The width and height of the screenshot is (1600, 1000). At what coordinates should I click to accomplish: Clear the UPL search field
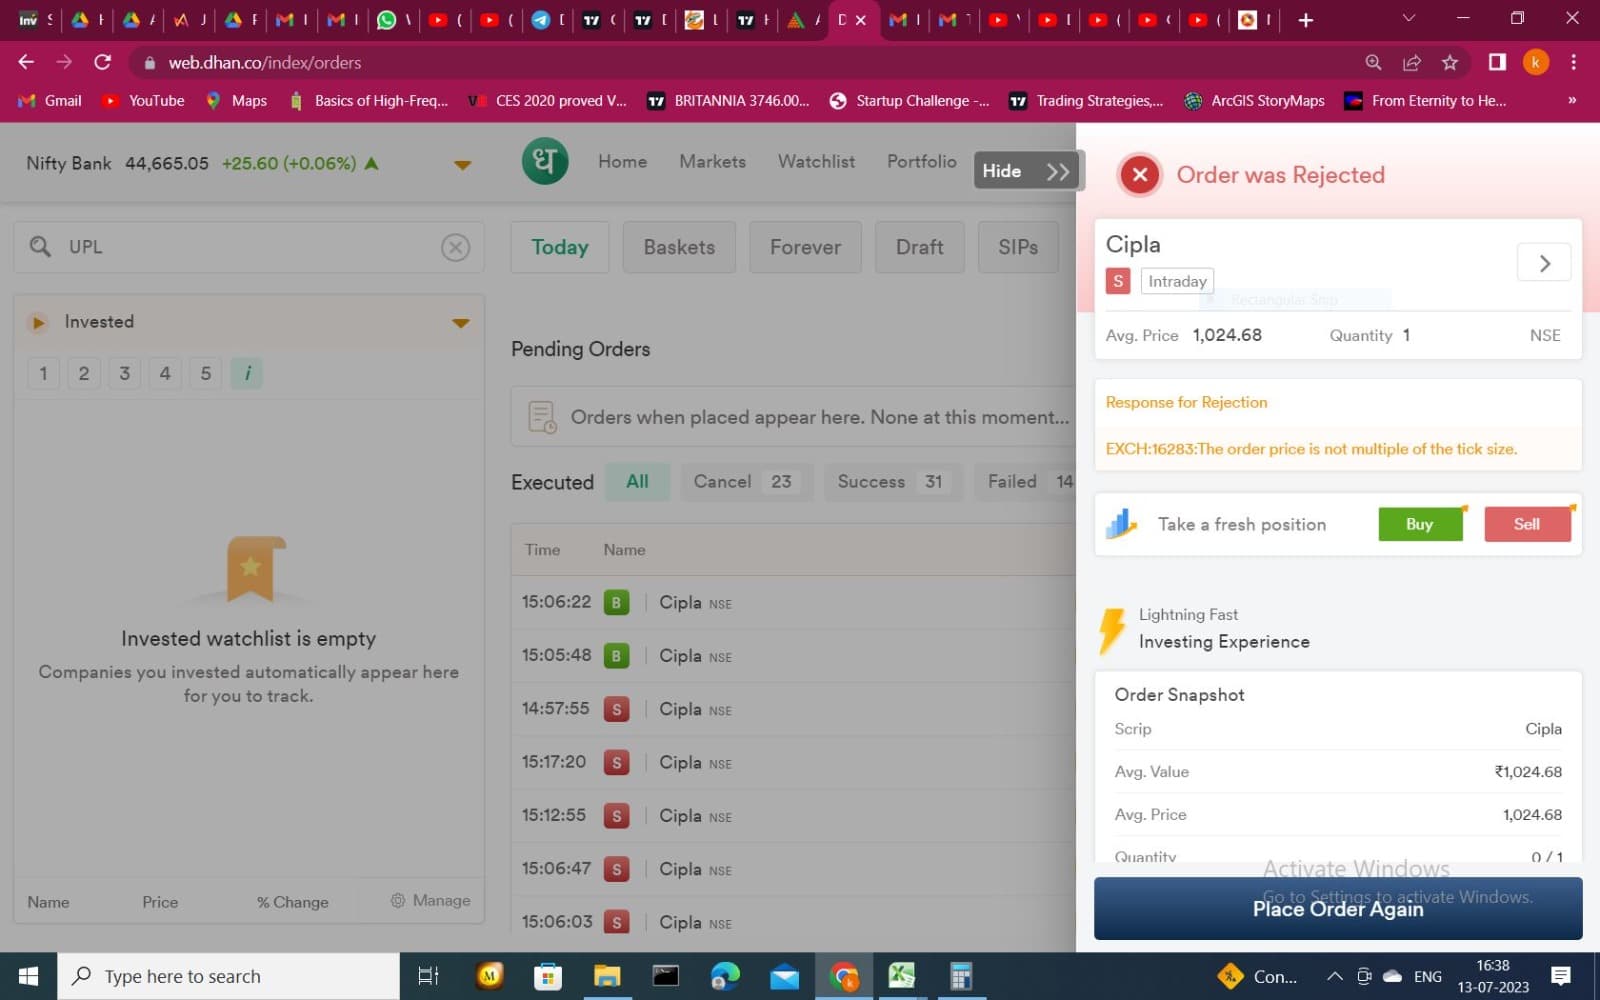(x=455, y=247)
